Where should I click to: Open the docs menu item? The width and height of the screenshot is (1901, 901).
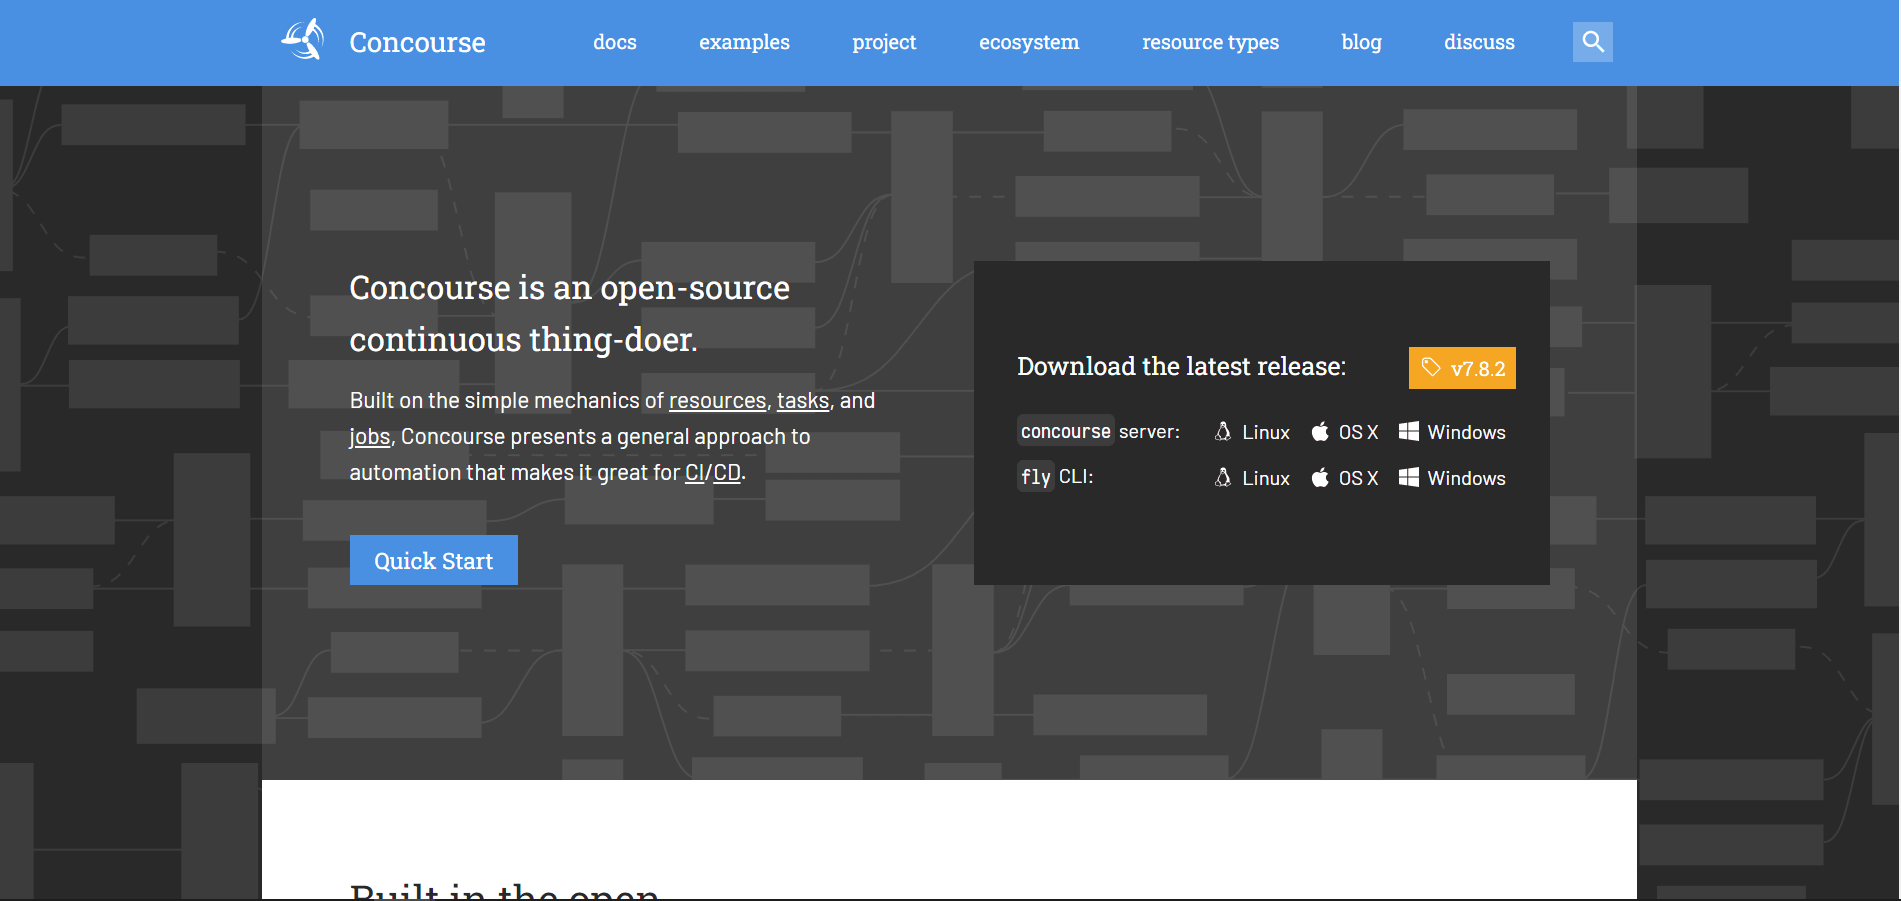coord(614,42)
